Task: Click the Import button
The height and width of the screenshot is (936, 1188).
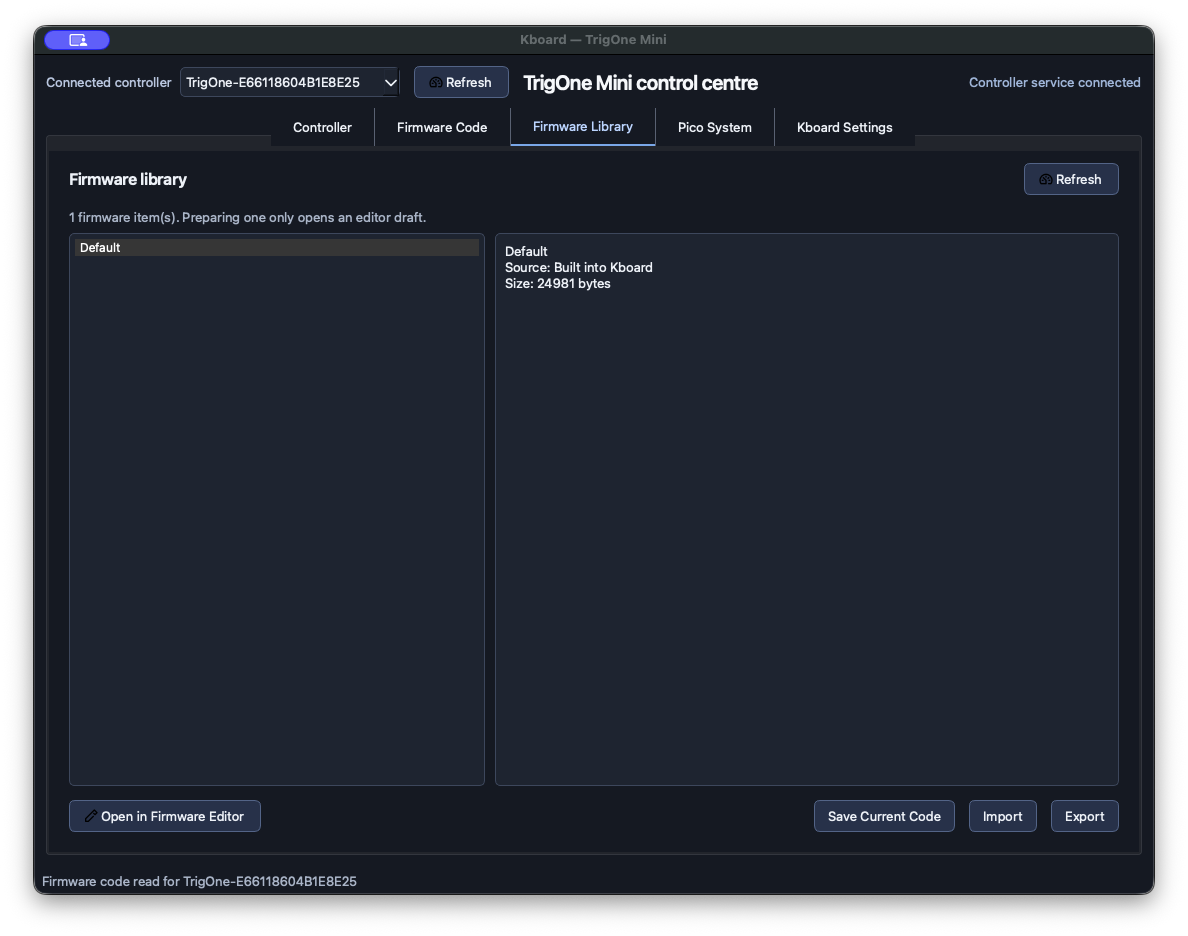Action: pos(1002,816)
